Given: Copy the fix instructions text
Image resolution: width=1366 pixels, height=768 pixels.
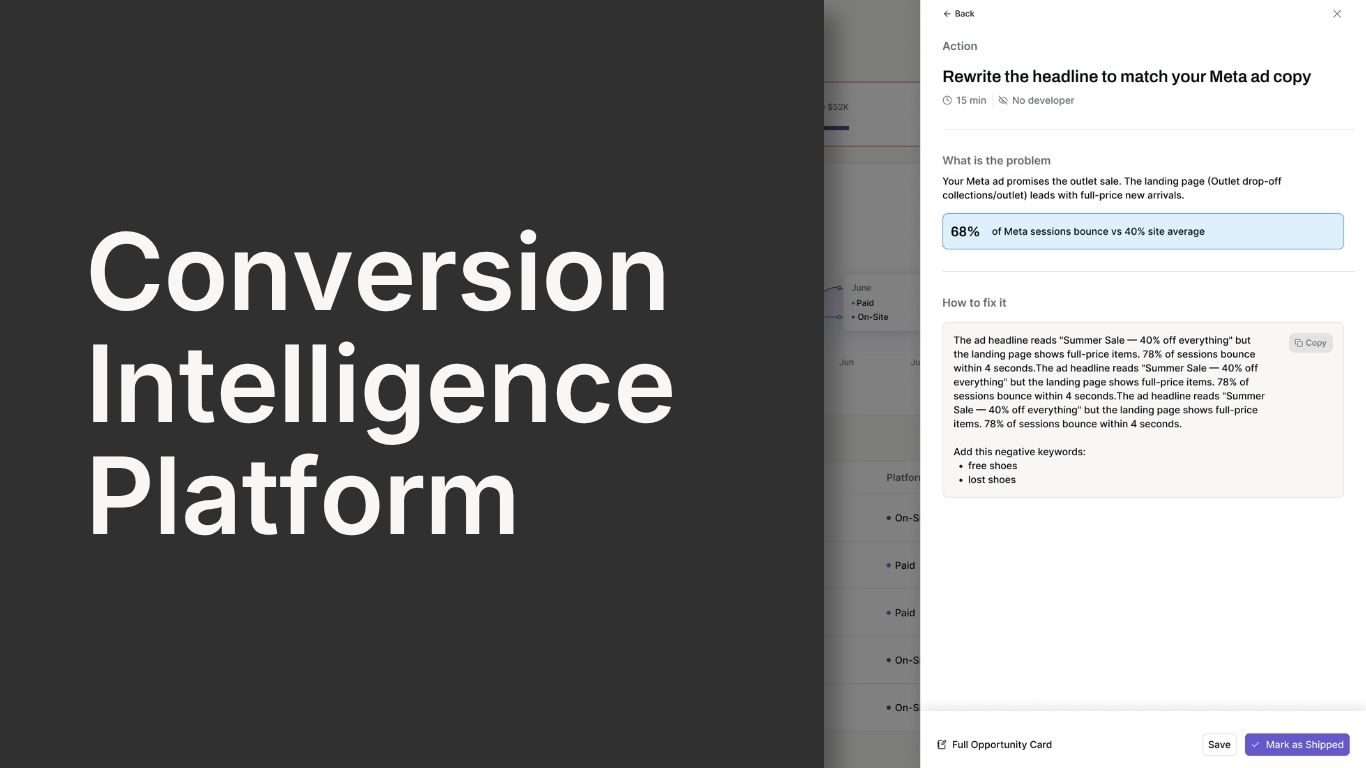Looking at the screenshot, I should coord(1310,343).
